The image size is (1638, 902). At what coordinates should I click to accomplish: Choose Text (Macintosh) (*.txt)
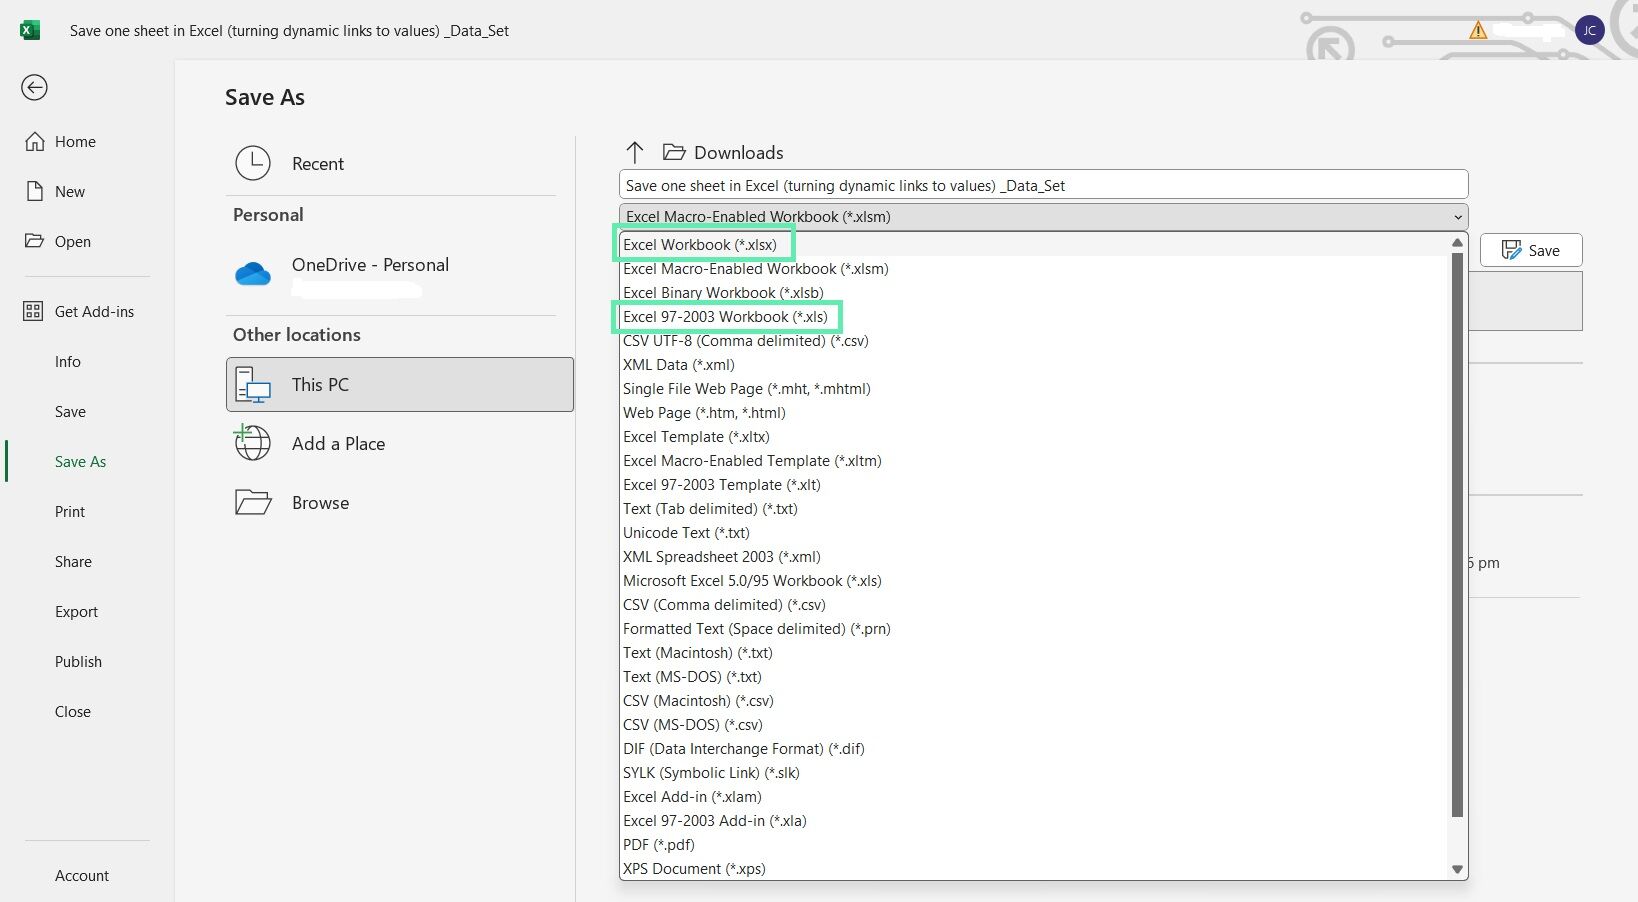1034,652
